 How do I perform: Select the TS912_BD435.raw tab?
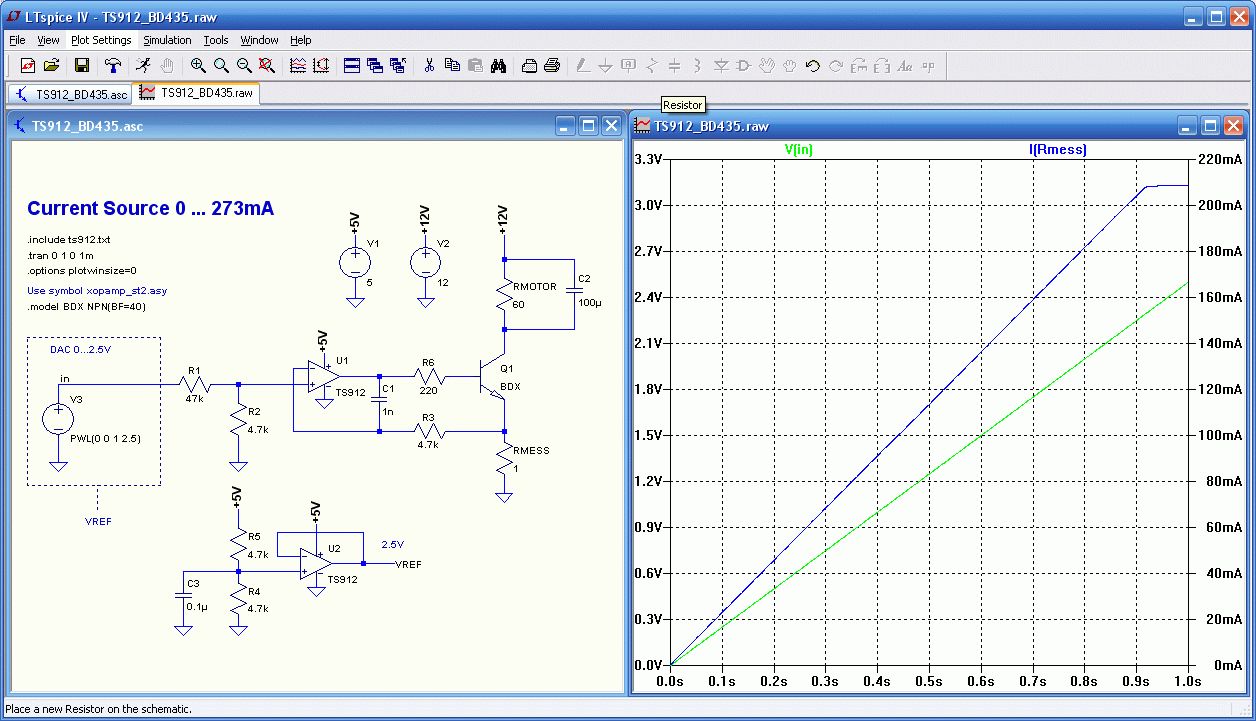point(197,93)
